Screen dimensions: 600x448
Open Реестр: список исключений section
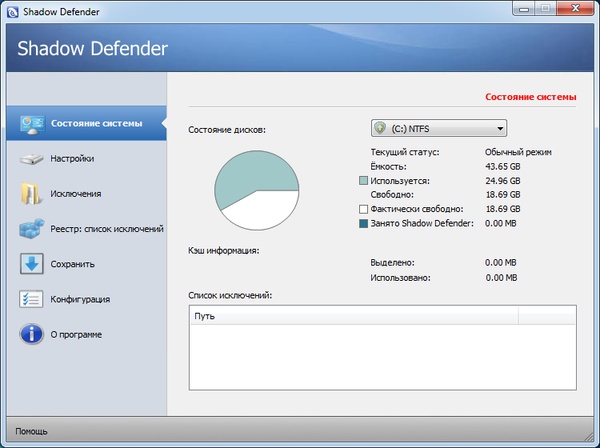coord(107,229)
